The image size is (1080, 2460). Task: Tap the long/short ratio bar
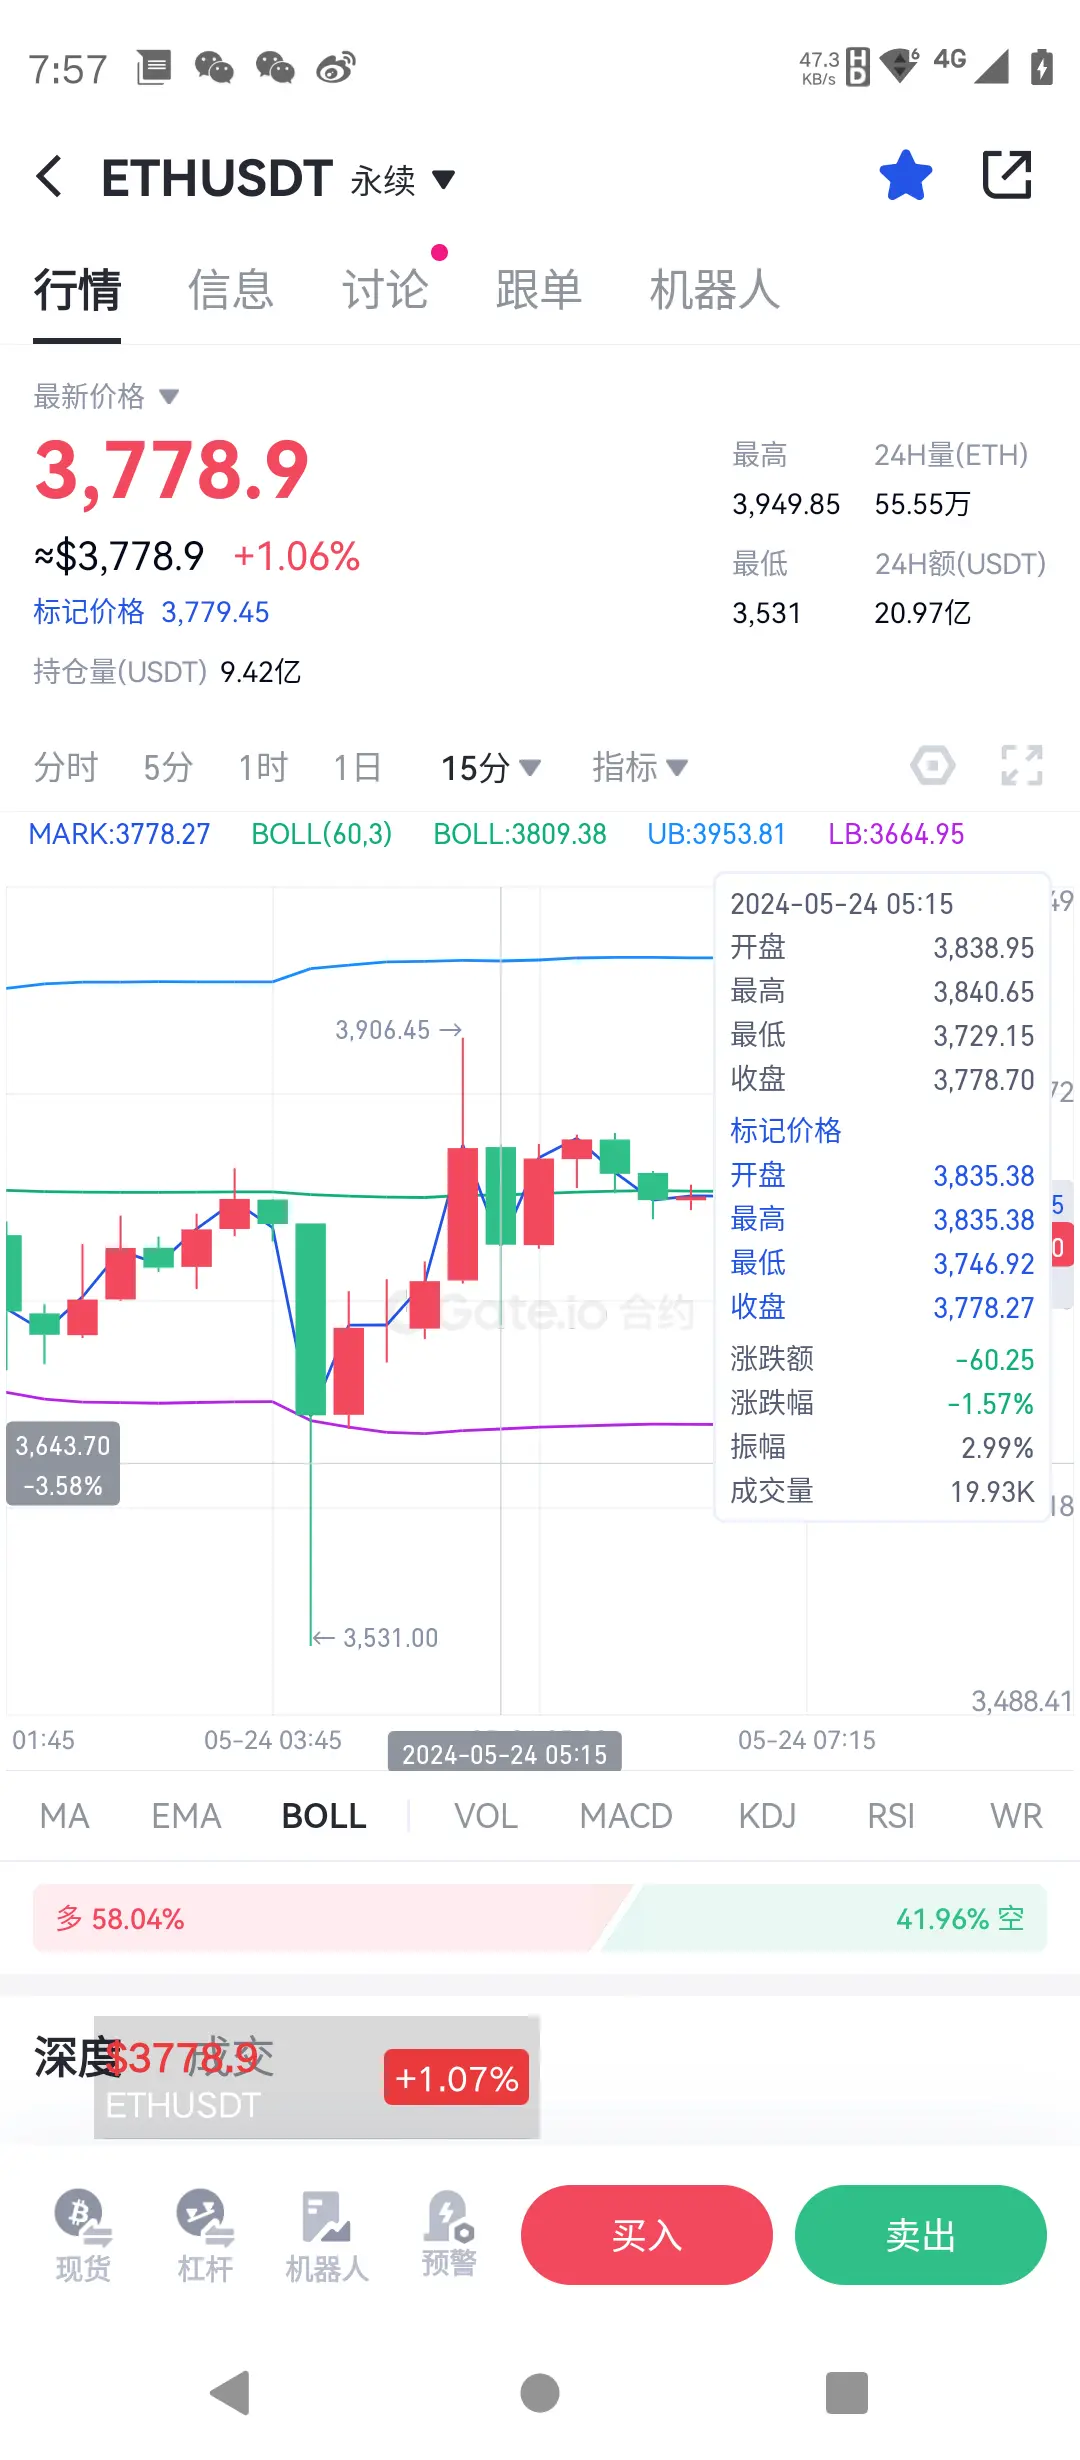click(x=540, y=1918)
